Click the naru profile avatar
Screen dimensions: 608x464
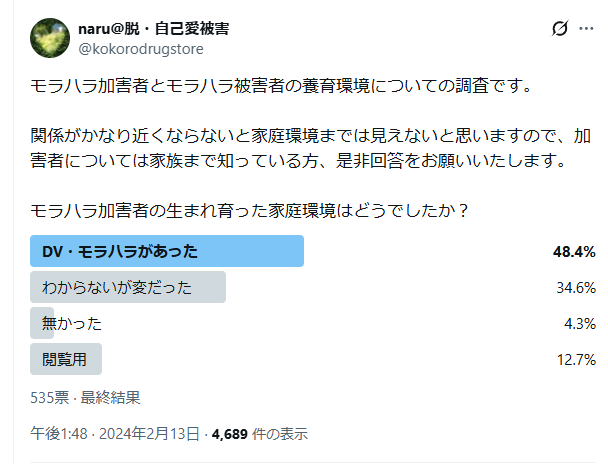50,38
